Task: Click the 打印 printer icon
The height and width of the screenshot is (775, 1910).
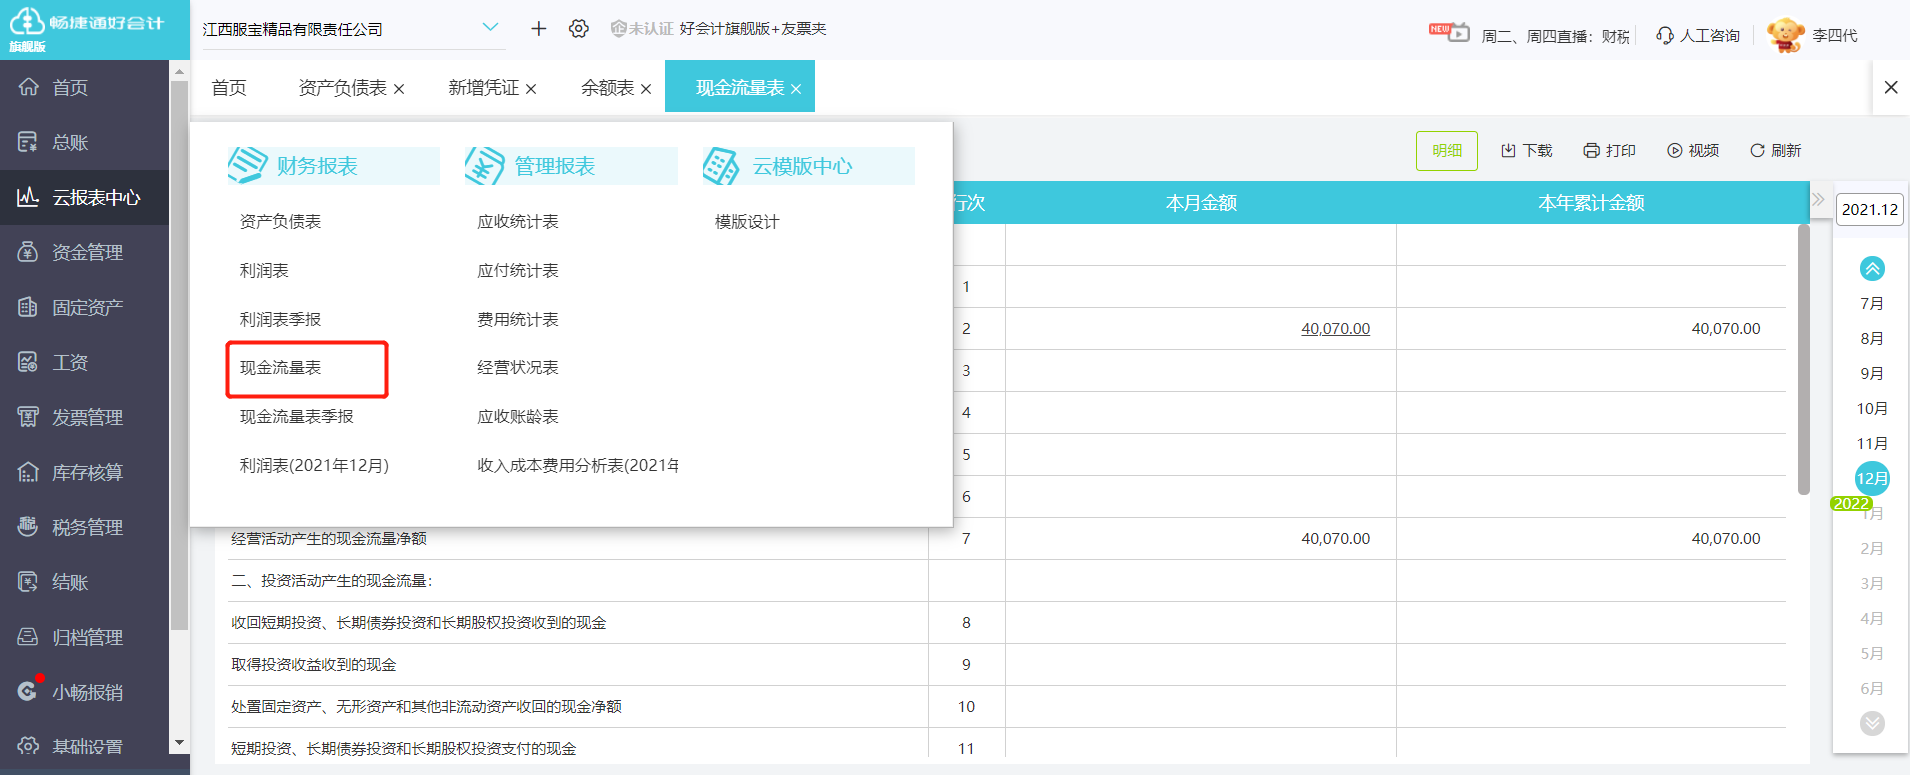Action: point(1591,151)
